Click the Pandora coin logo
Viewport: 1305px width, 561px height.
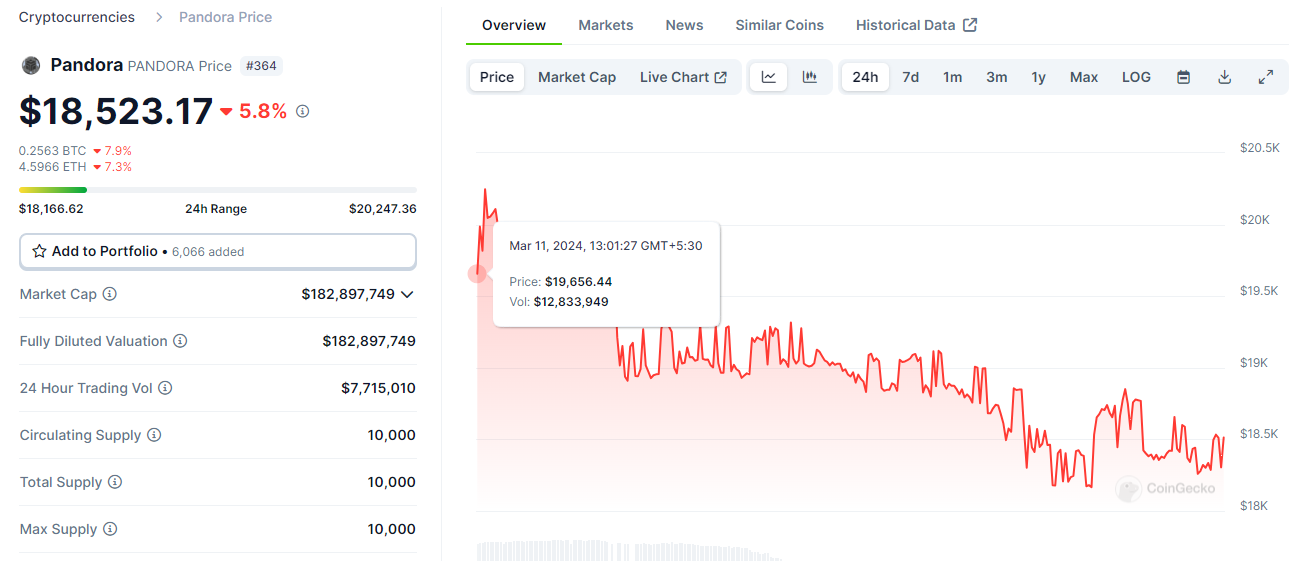[31, 65]
